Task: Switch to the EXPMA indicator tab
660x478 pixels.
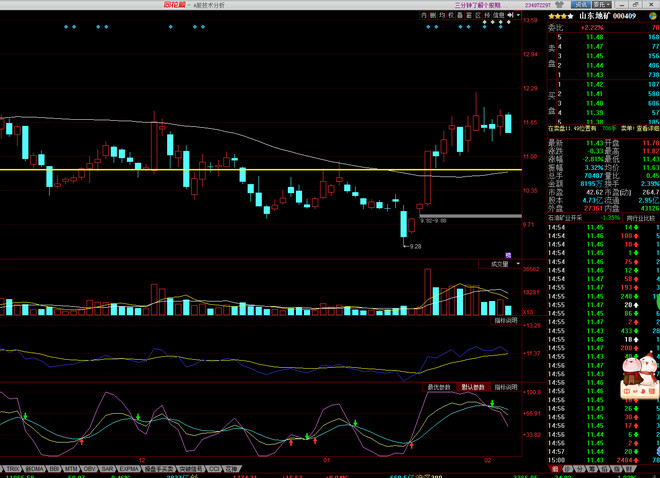Action: pyautogui.click(x=129, y=468)
